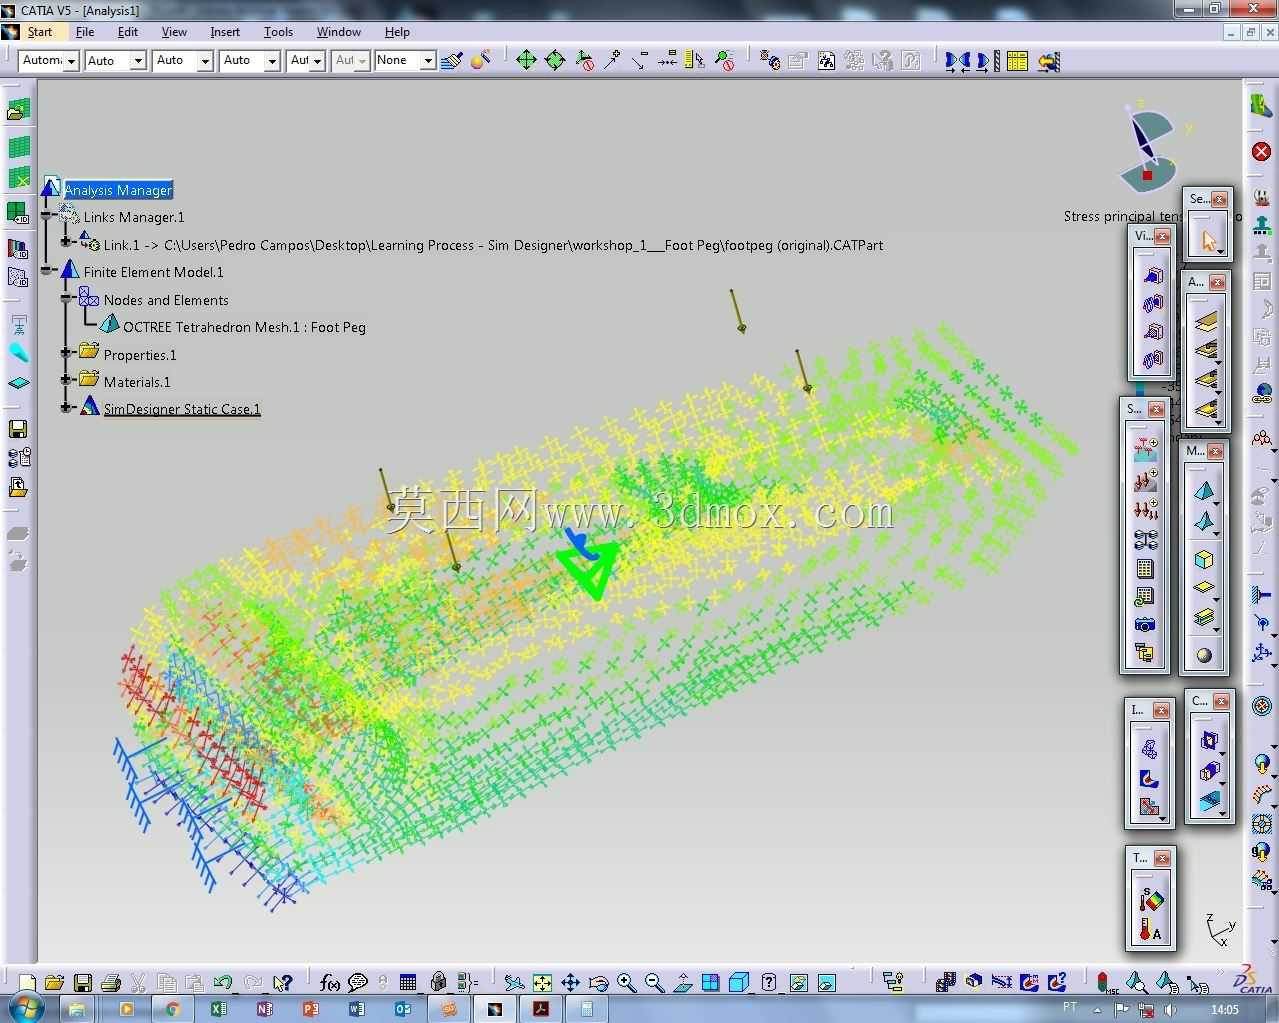1279x1023 pixels.
Task: Click the red circle X icon in the right toolbar
Action: click(1261, 152)
